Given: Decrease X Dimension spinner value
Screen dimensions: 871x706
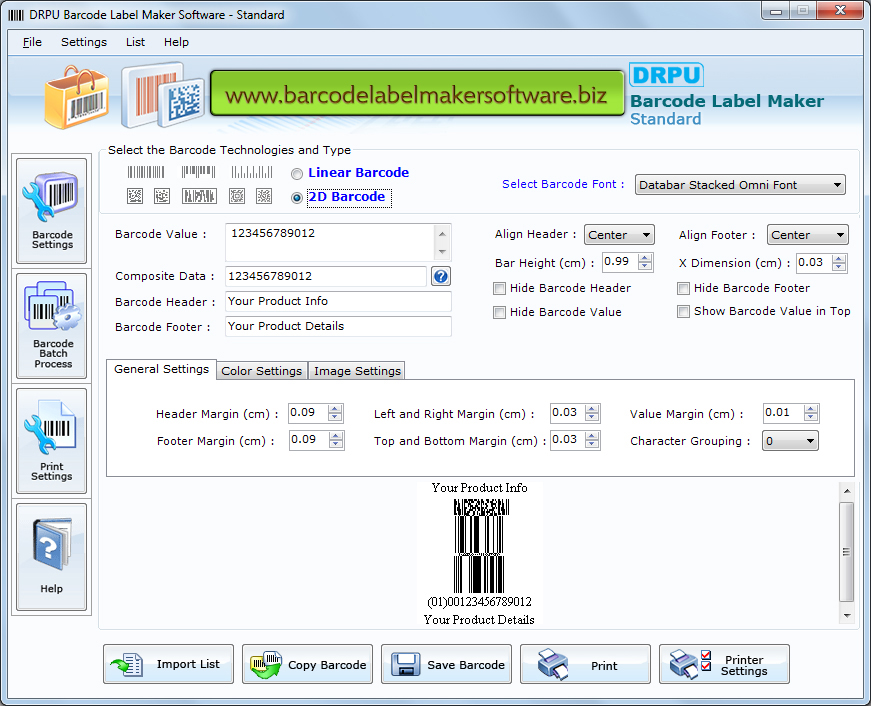Looking at the screenshot, I should click(839, 267).
